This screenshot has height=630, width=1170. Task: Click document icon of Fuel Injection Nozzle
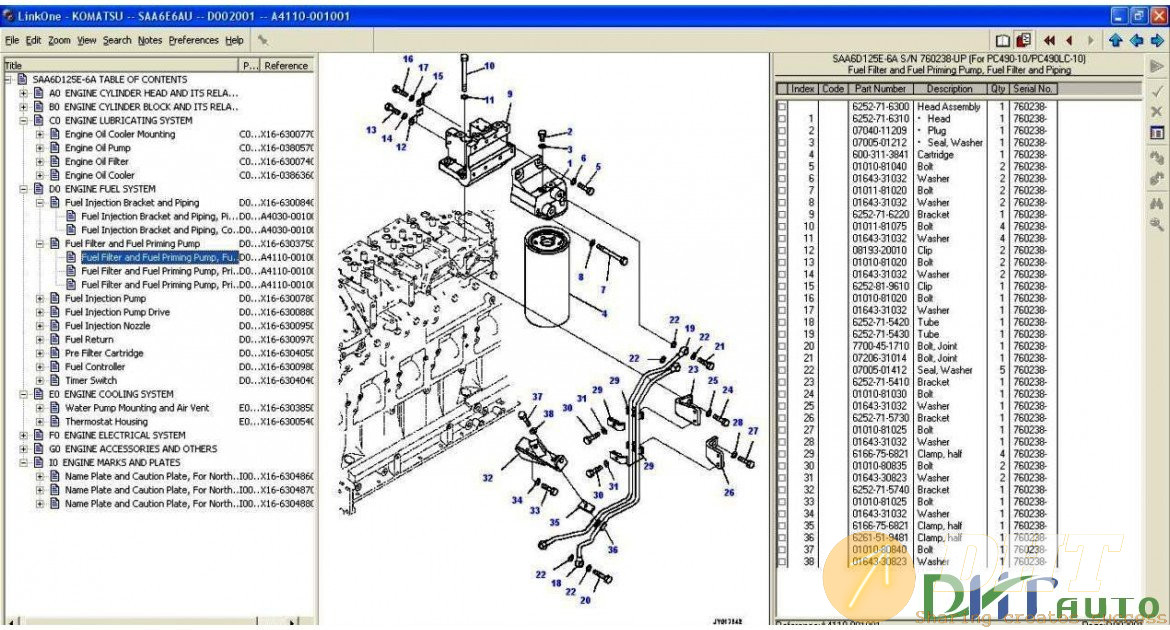point(54,326)
